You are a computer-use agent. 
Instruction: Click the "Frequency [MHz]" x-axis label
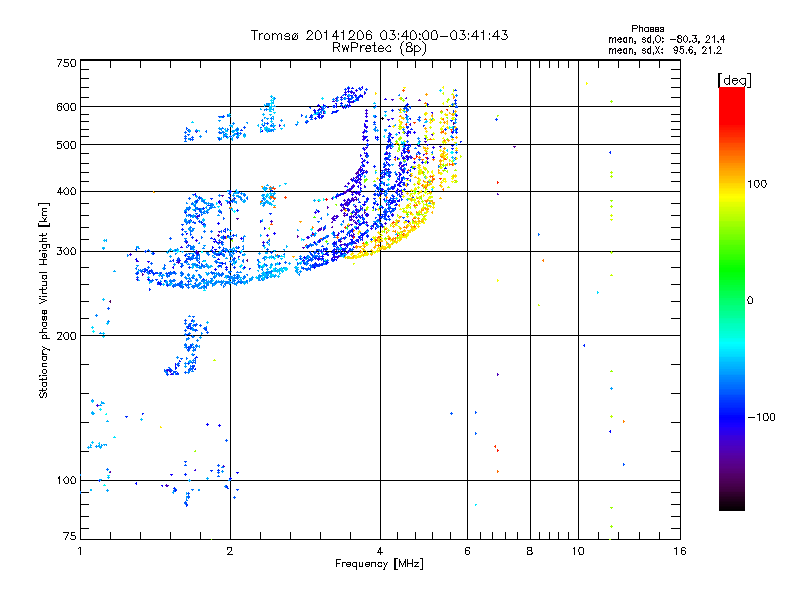379,564
